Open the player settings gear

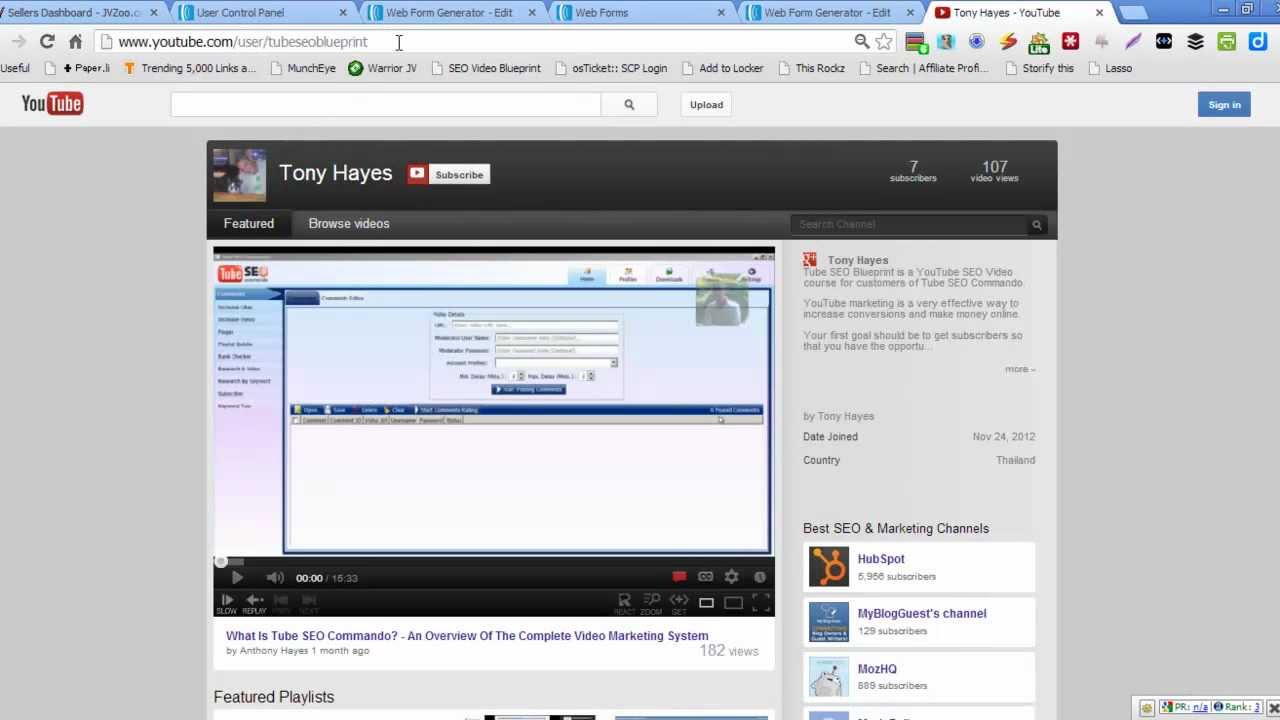coord(732,577)
